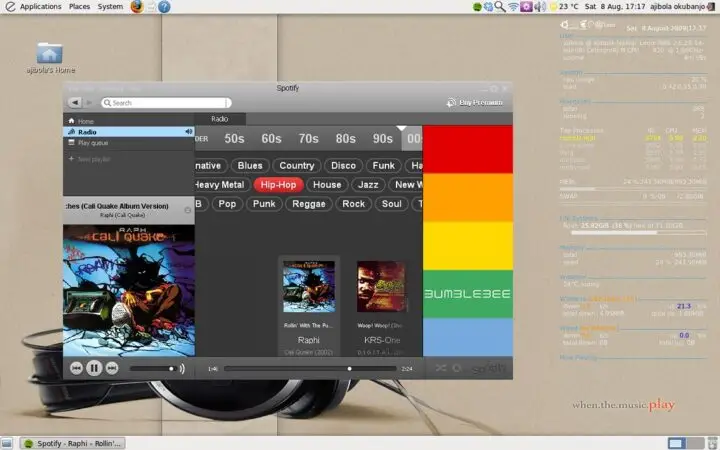This screenshot has height=450, width=720.
Task: Toggle the Soul genre
Action: click(392, 204)
